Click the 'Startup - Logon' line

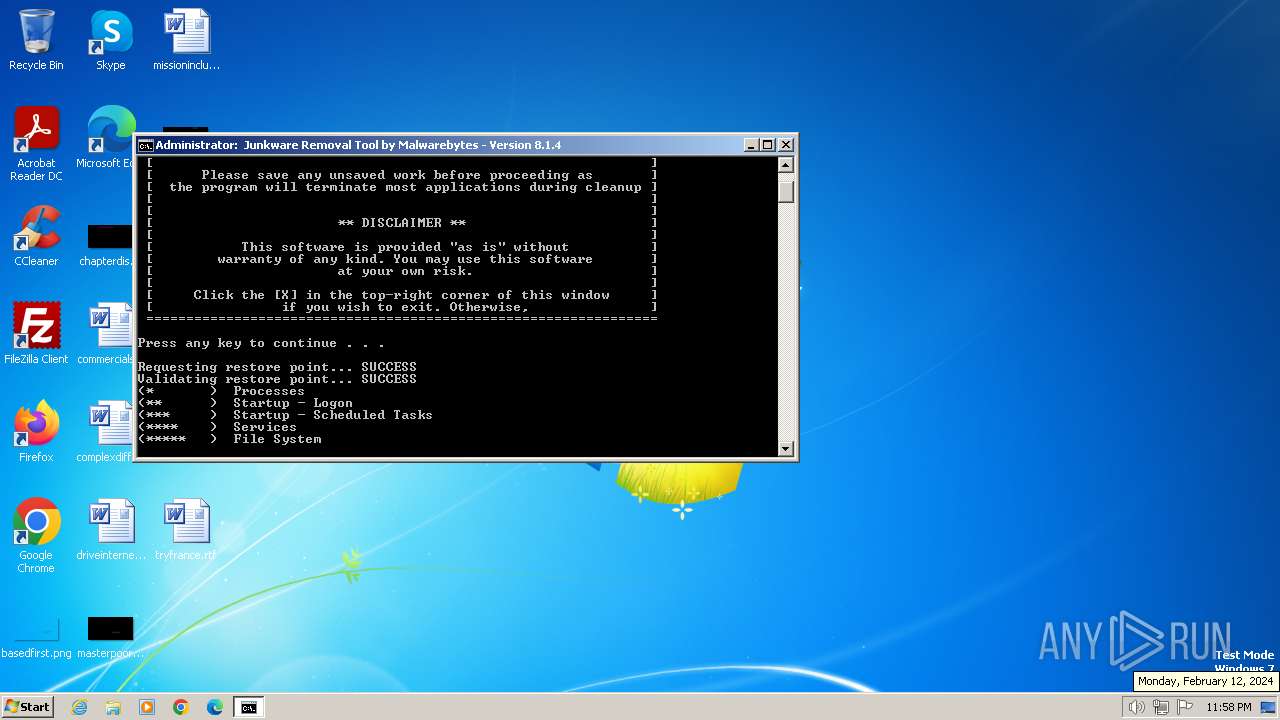coord(245,403)
